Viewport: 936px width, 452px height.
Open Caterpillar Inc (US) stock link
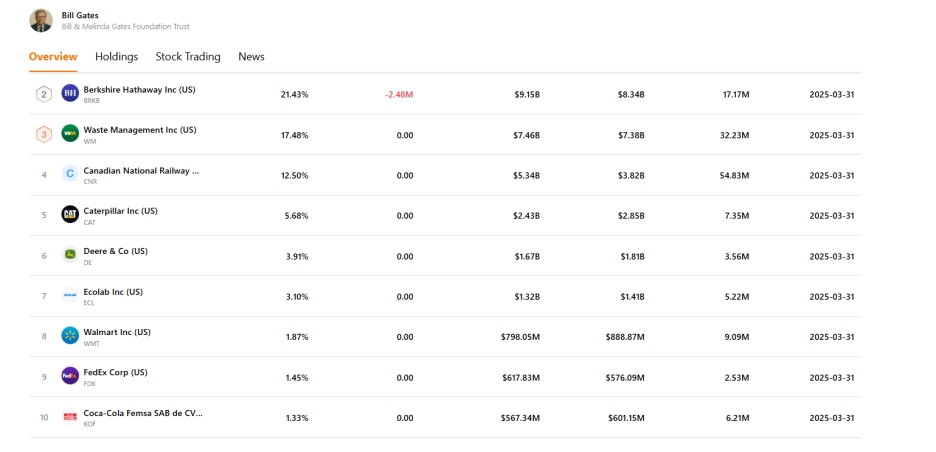(121, 211)
